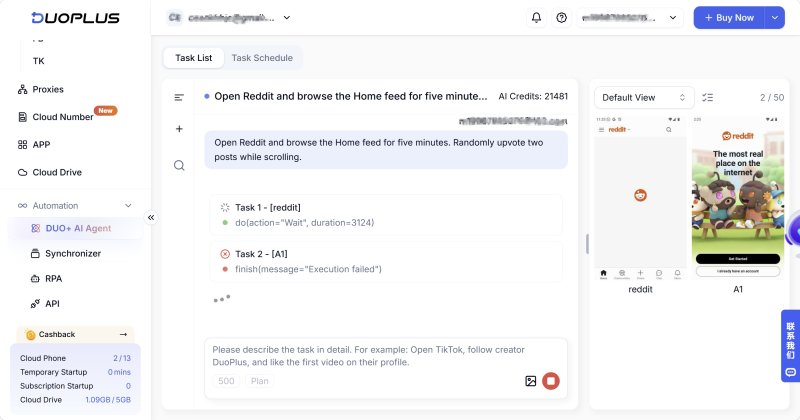The width and height of the screenshot is (800, 420).
Task: Collapse the sidebar with double chevron
Action: [x=151, y=217]
